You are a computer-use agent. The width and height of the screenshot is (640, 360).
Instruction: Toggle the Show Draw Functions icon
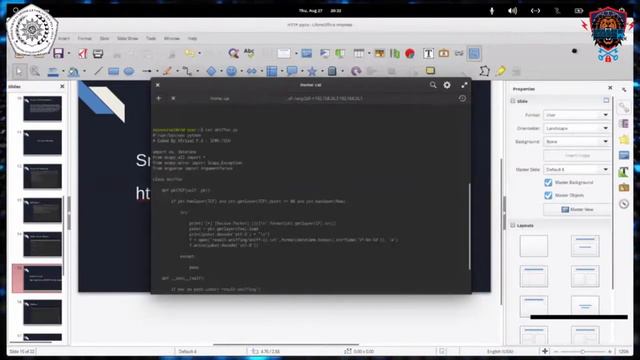[474, 53]
